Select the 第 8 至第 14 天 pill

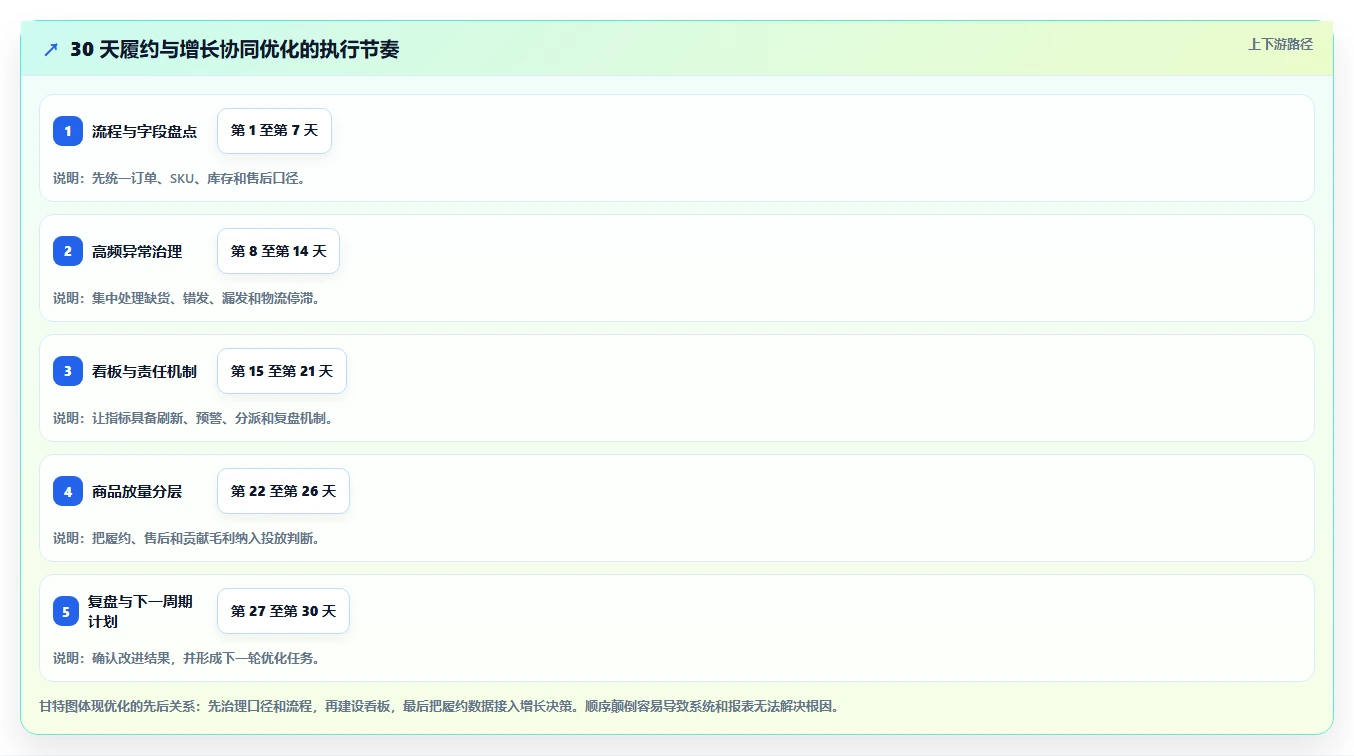coord(278,251)
